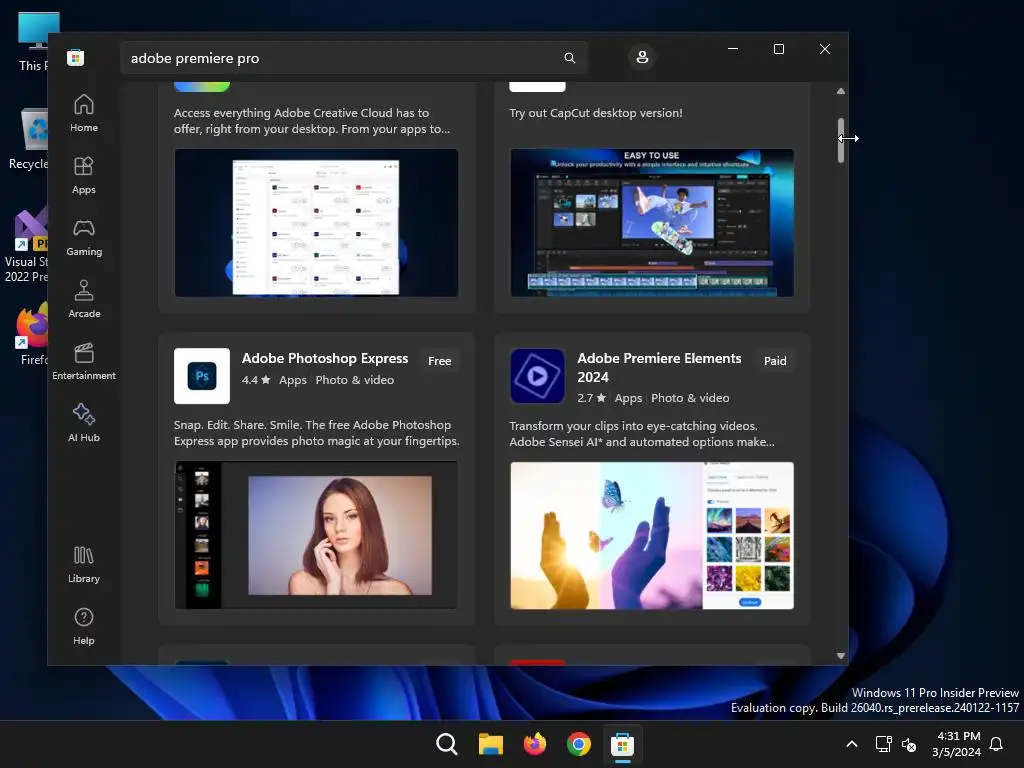This screenshot has width=1024, height=768.
Task: Launch Google Chrome from the taskbar
Action: (x=579, y=744)
